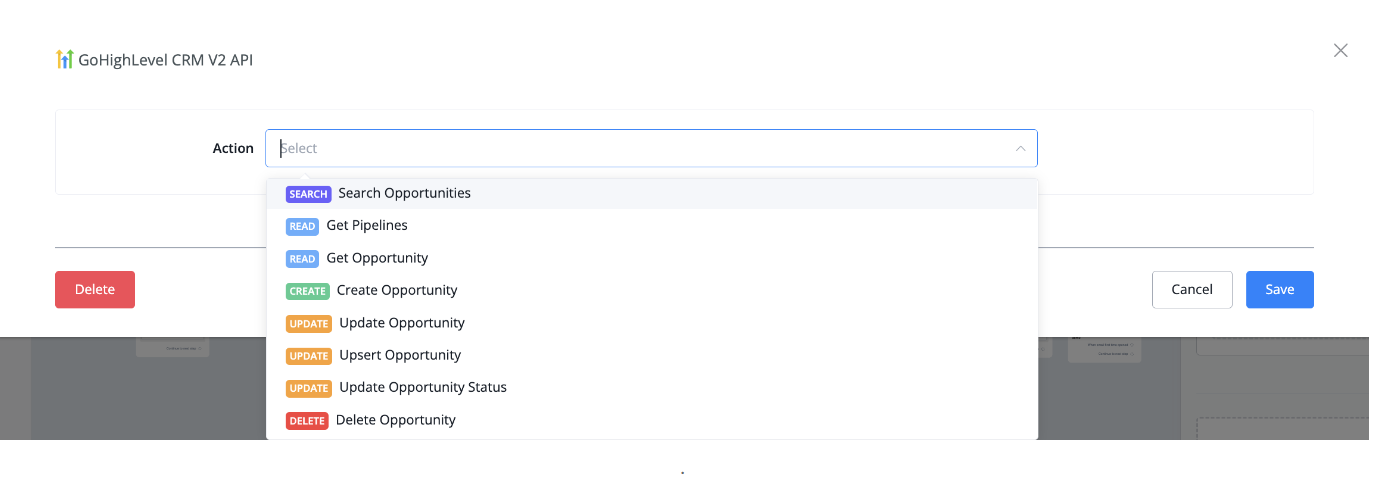Viewport: 1376px width, 488px height.
Task: Click the GoHighLevel CRM V2 API title
Action: point(166,60)
